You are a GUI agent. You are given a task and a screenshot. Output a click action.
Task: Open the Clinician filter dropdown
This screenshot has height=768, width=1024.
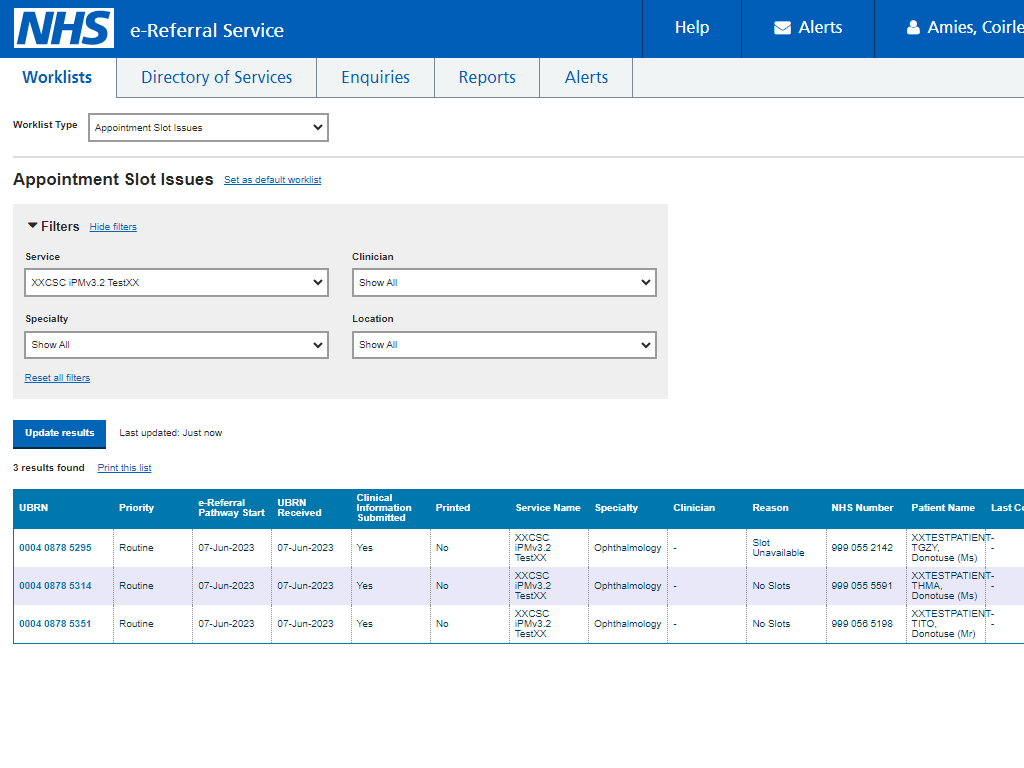[504, 283]
